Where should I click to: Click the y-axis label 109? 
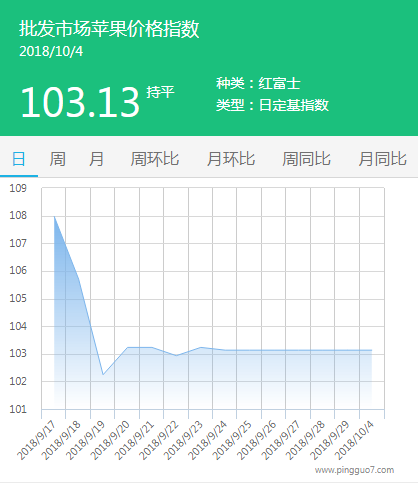tap(18, 188)
